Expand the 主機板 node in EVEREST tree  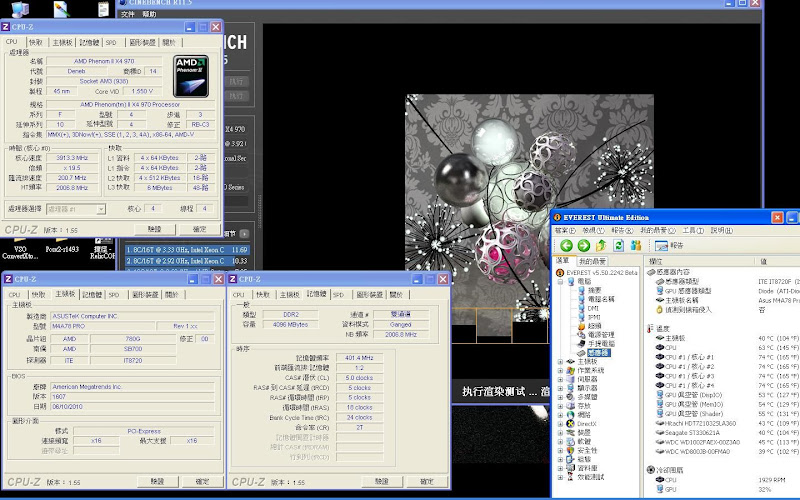coord(560,361)
